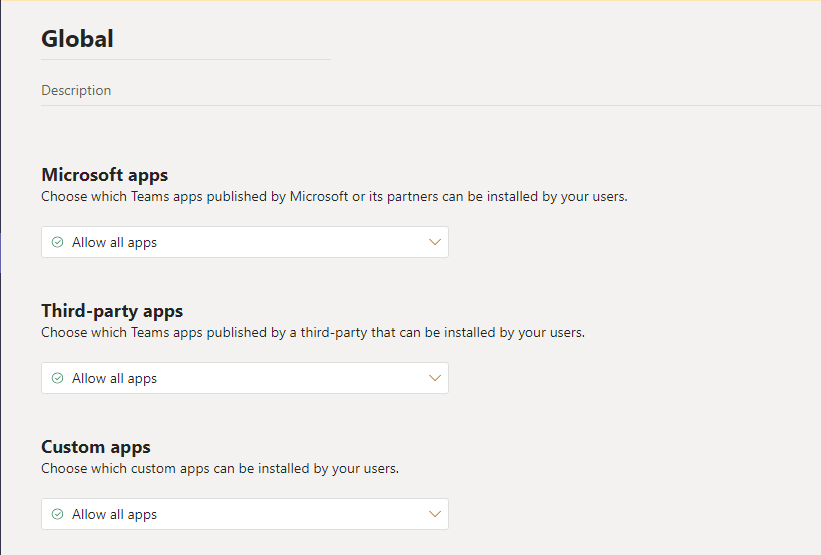Click the Global policy name title
The image size is (821, 555).
tap(77, 39)
